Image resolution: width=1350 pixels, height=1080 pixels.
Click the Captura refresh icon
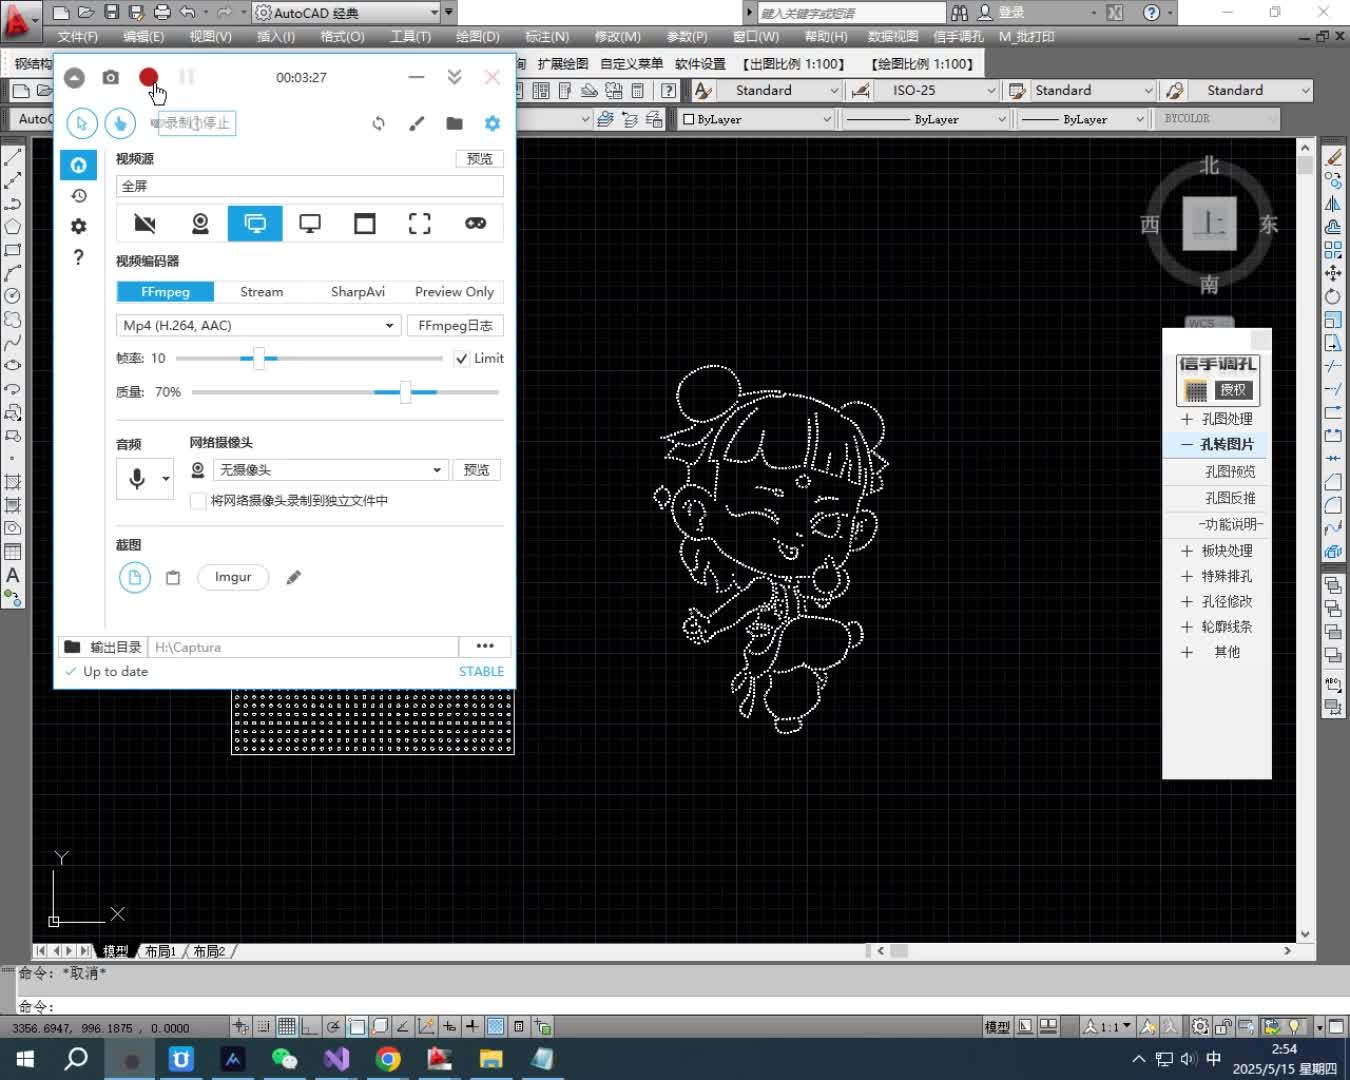pos(378,123)
